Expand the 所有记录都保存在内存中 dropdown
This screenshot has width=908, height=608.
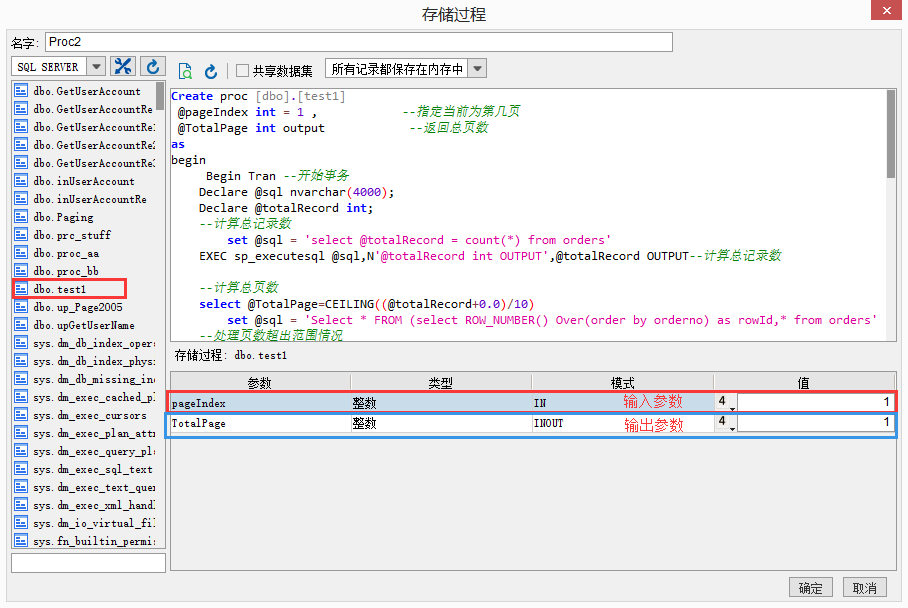[477, 68]
